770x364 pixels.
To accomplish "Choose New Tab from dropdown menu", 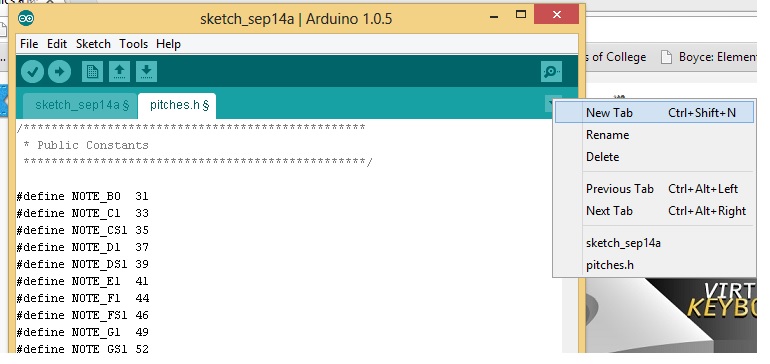I will 655,112.
